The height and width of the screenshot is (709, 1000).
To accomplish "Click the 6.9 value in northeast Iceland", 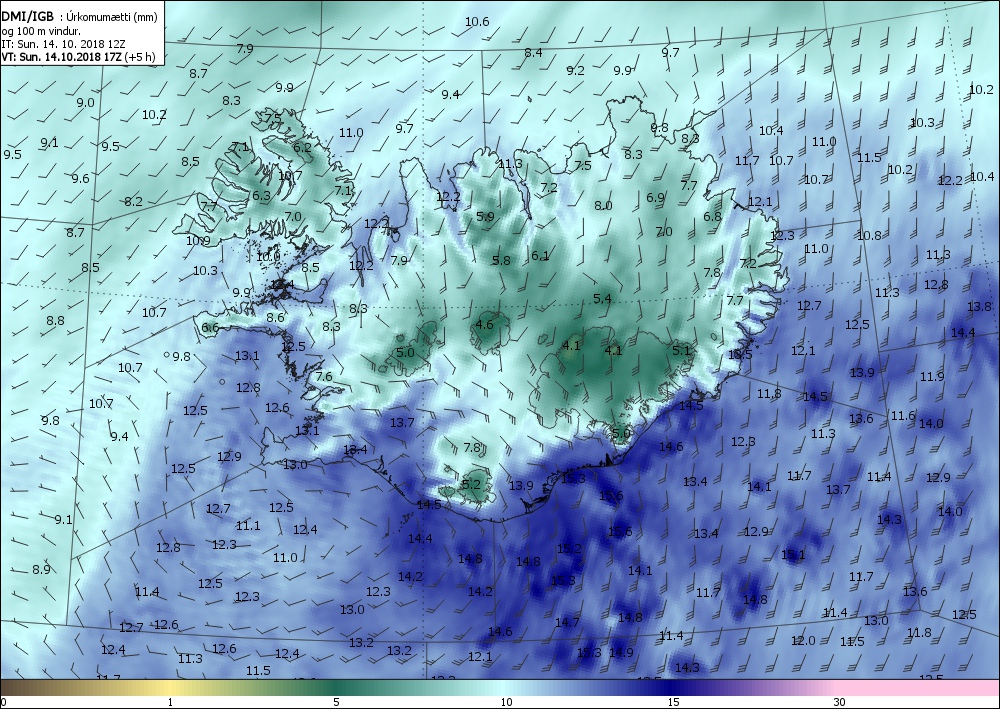I will point(656,198).
